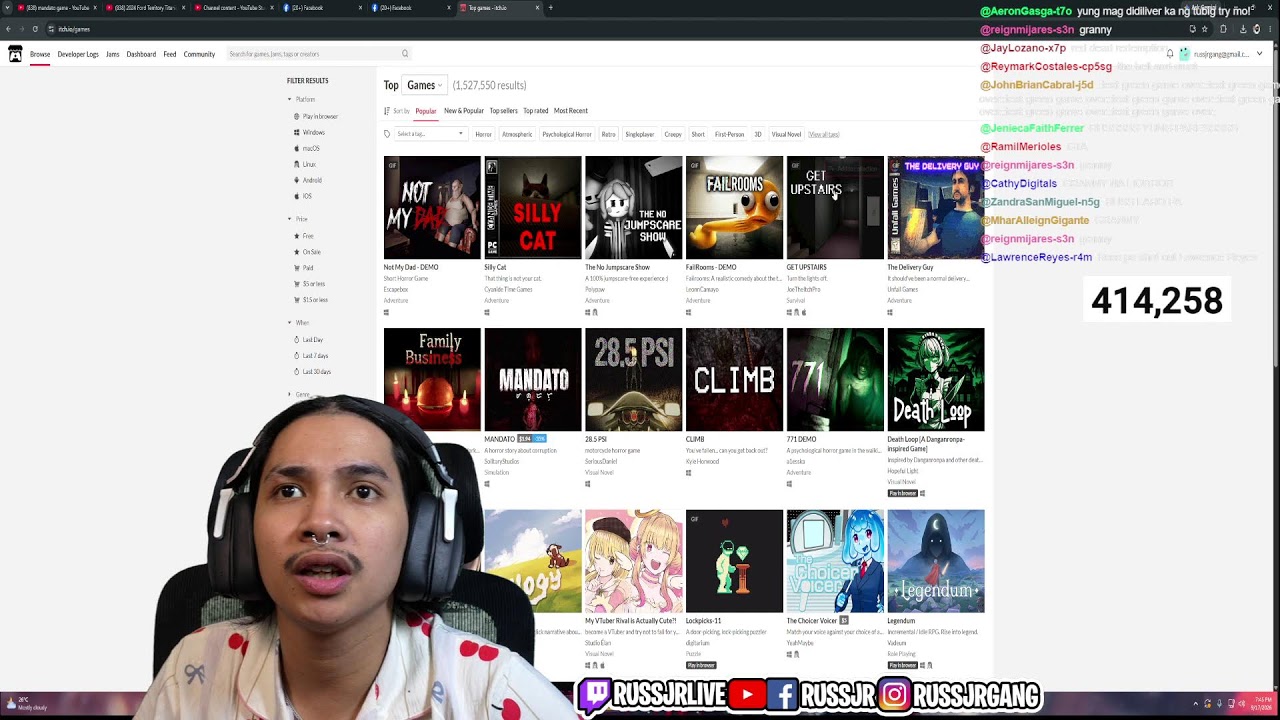Open a new browser tab with plus

[x=550, y=8]
